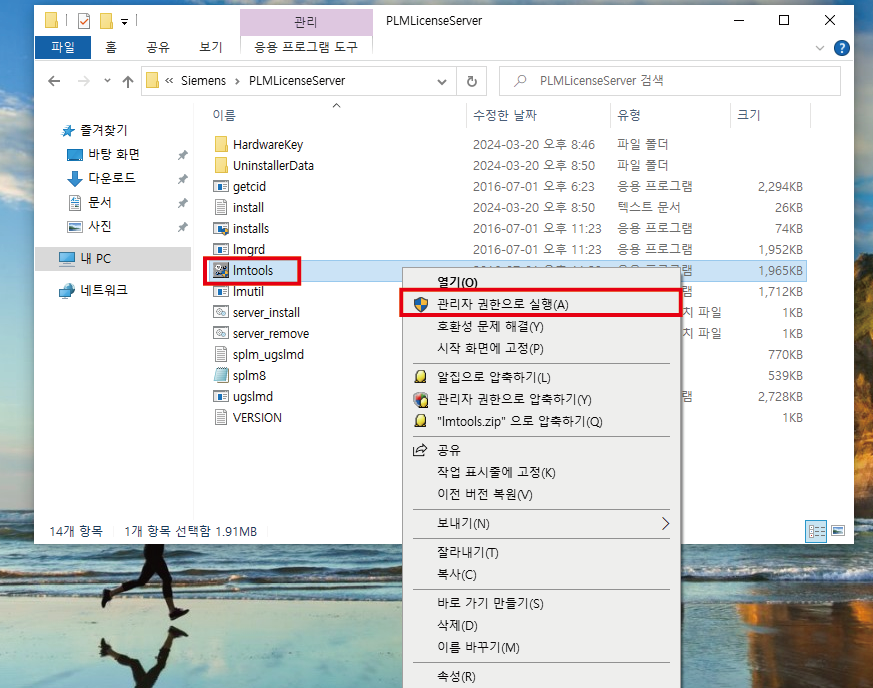Choose 이전 버전 복원(V)

click(x=541, y=494)
